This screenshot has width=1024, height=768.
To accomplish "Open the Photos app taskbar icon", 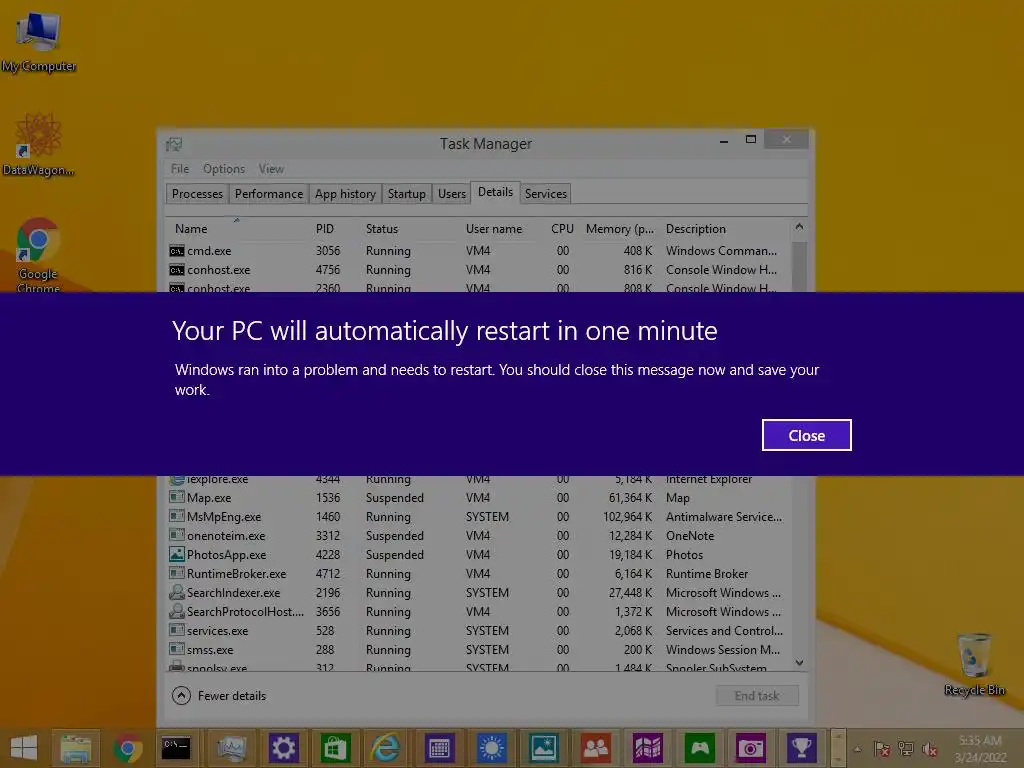I will pyautogui.click(x=543, y=748).
